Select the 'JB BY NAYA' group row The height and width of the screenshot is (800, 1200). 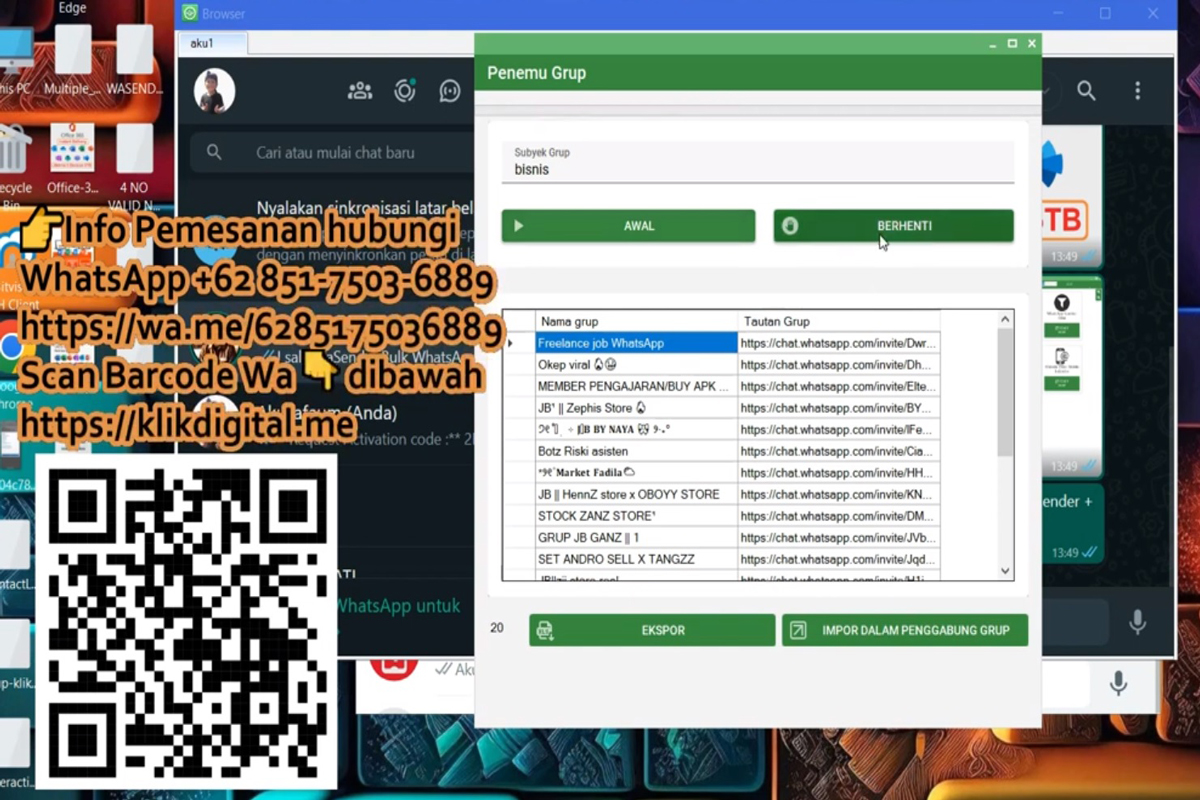[x=636, y=429]
